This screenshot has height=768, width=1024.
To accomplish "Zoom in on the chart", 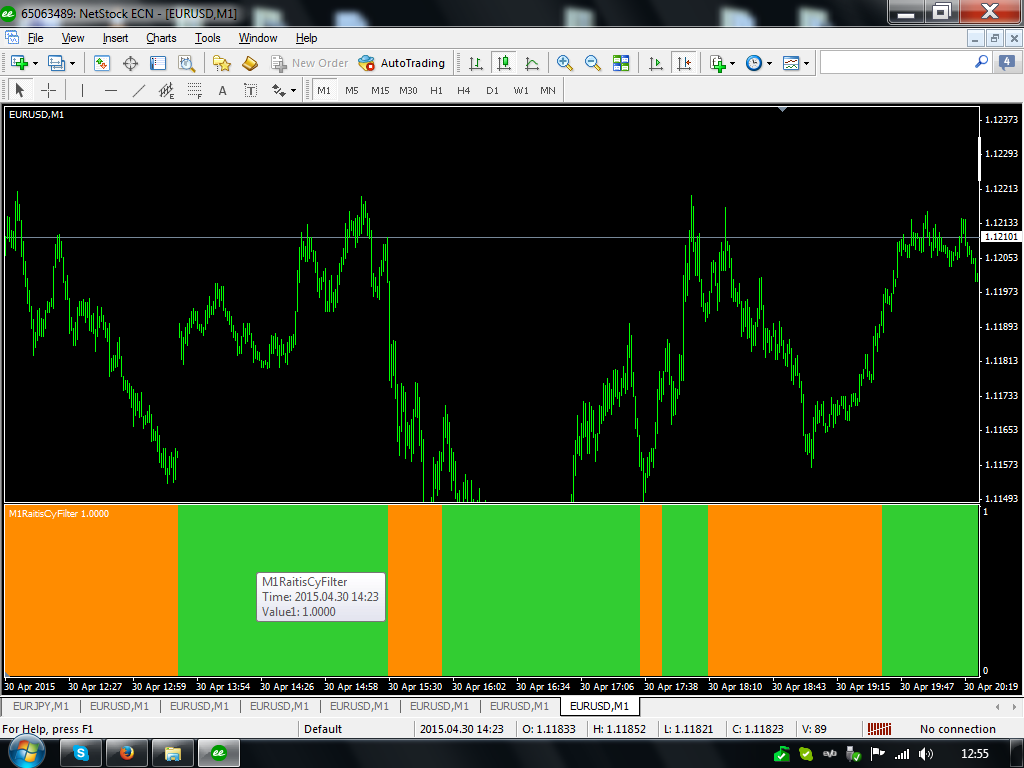I will pos(564,63).
